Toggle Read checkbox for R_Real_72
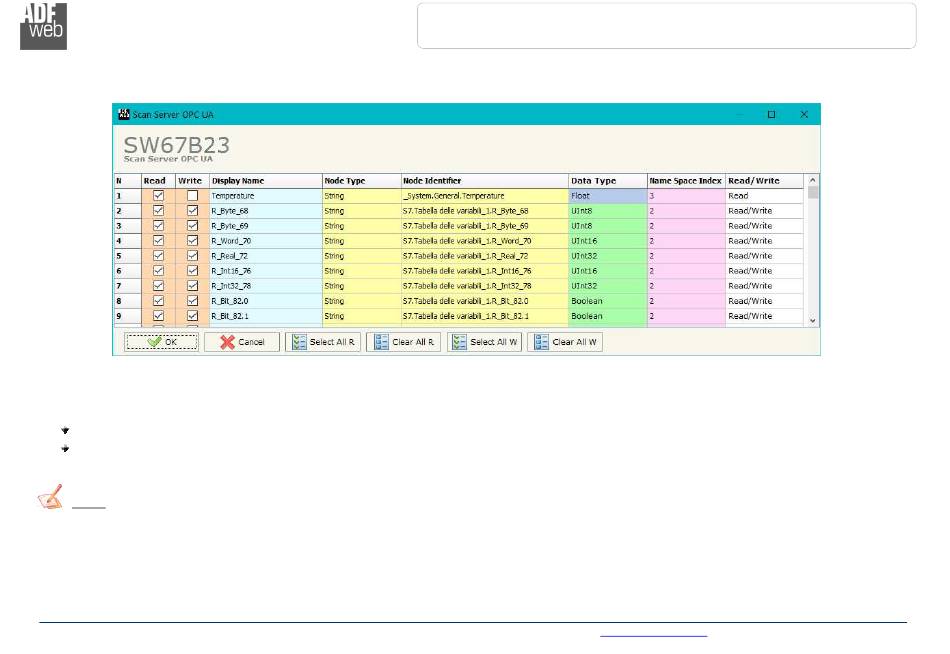This screenshot has width=950, height=654. click(158, 256)
